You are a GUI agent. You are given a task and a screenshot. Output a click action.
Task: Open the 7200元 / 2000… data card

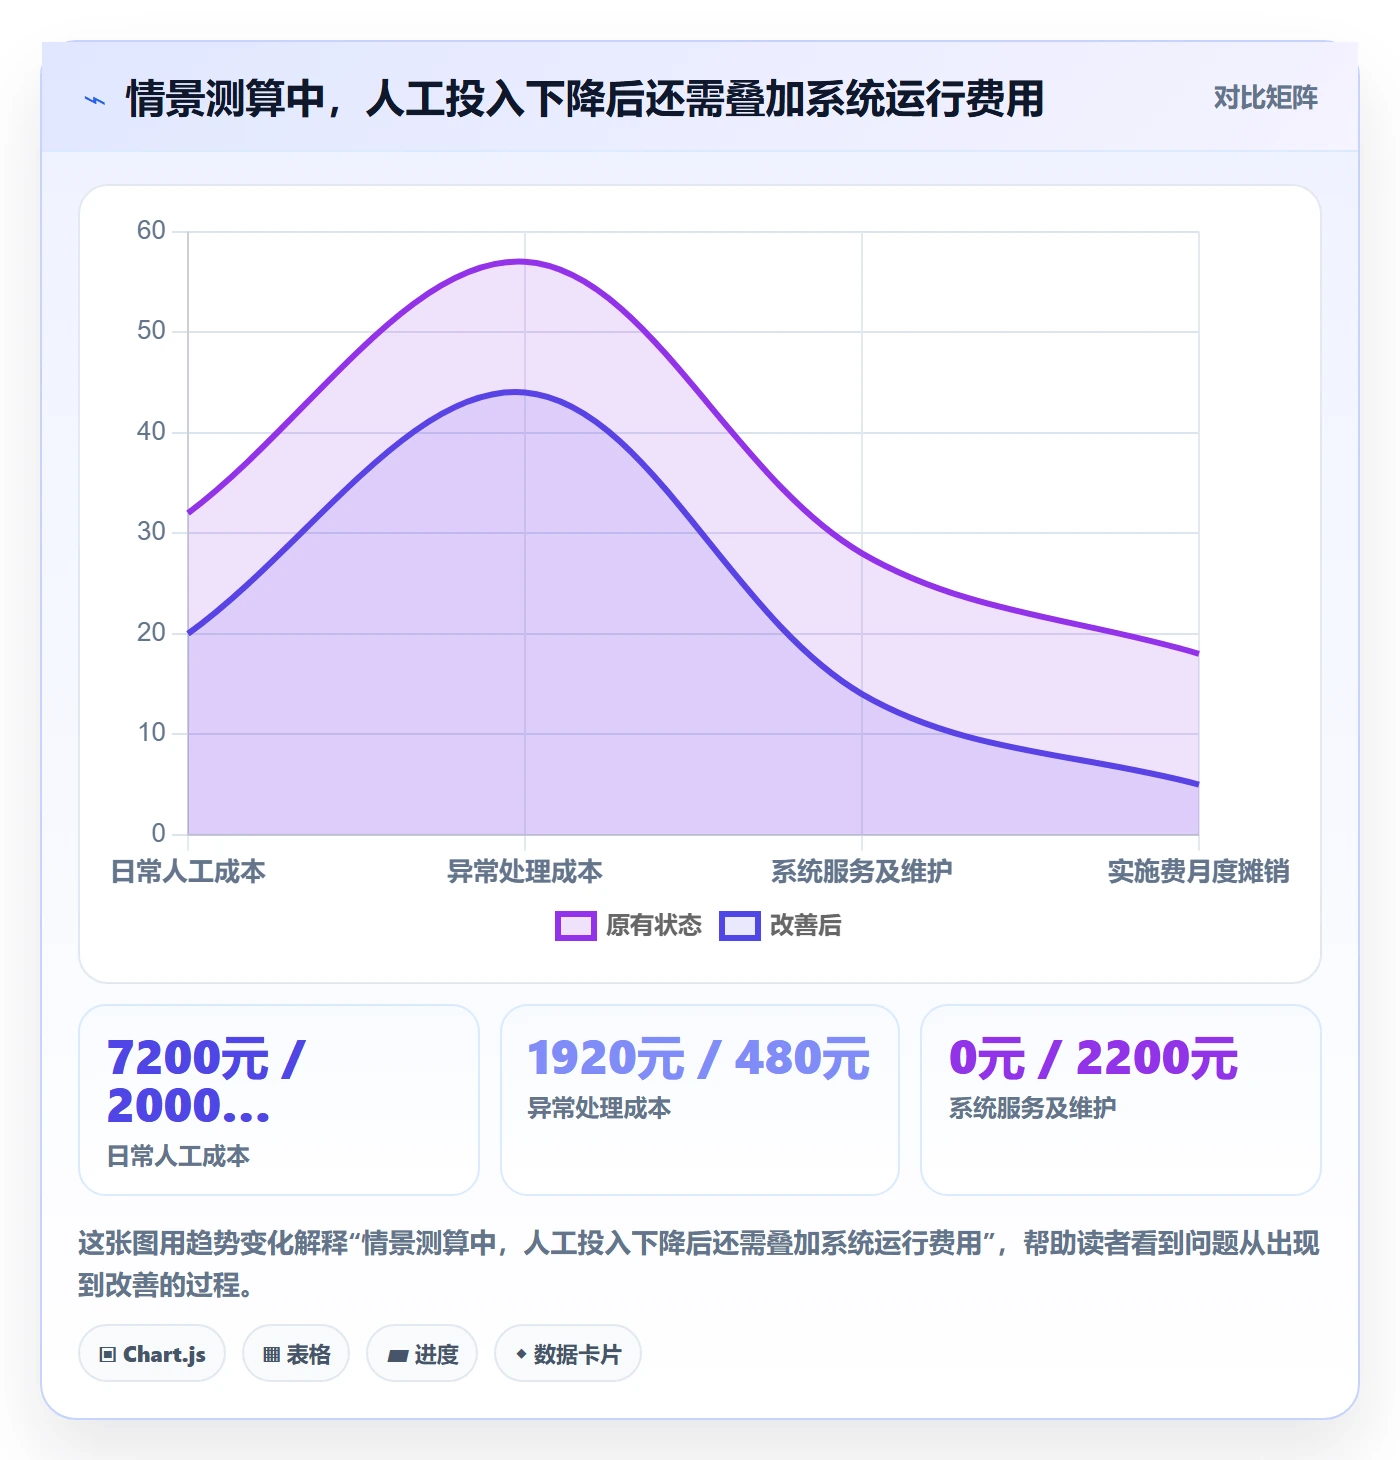[x=279, y=1100]
